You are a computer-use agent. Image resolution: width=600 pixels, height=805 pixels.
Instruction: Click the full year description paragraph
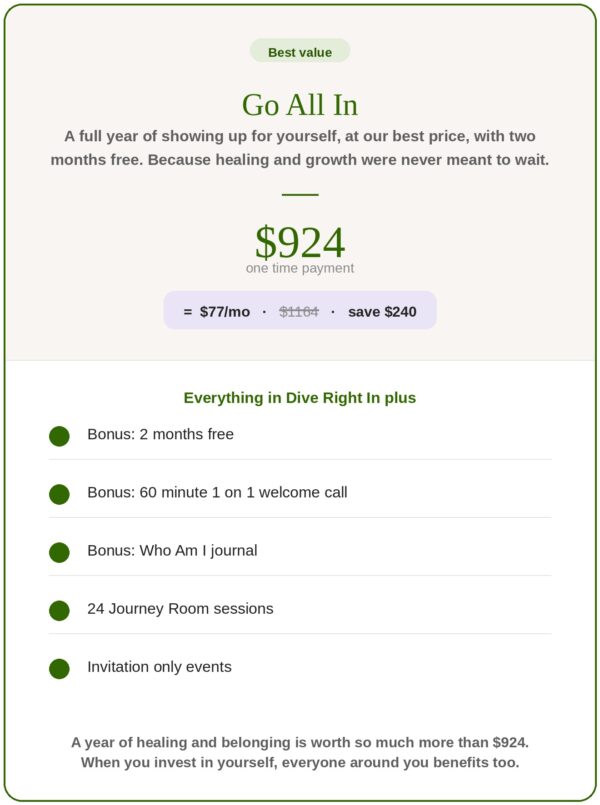pos(300,148)
